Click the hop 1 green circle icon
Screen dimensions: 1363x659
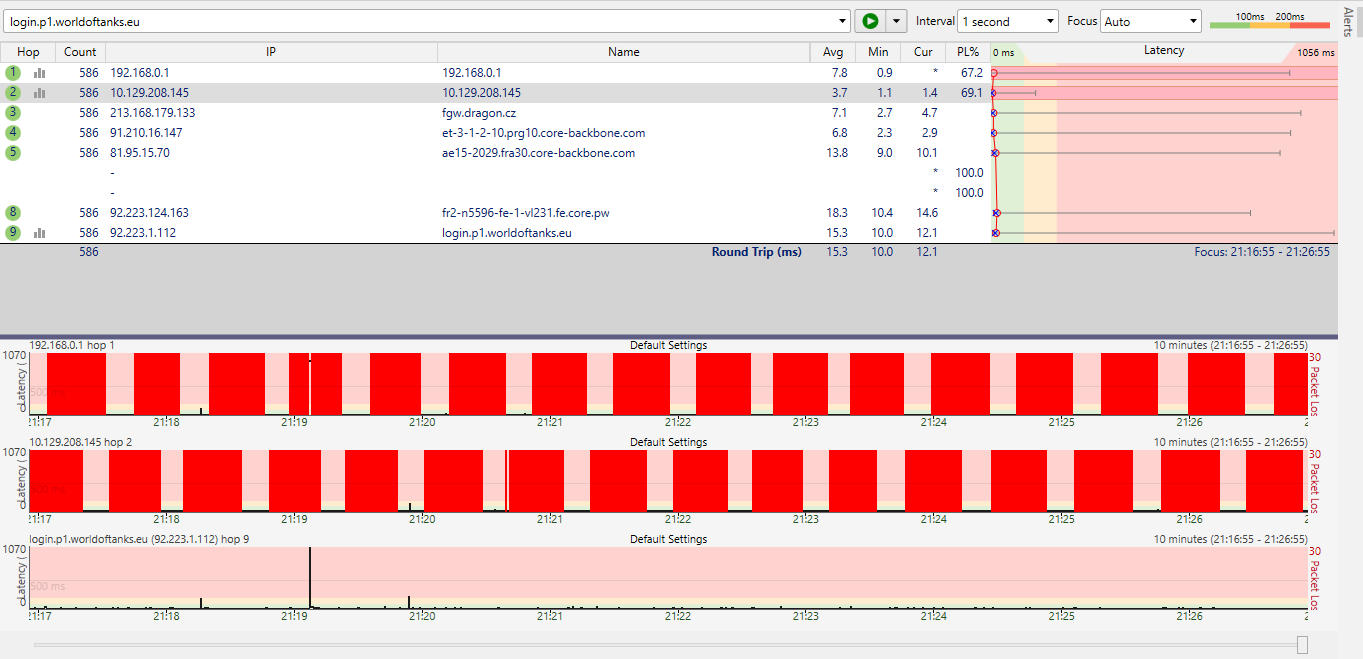13,73
